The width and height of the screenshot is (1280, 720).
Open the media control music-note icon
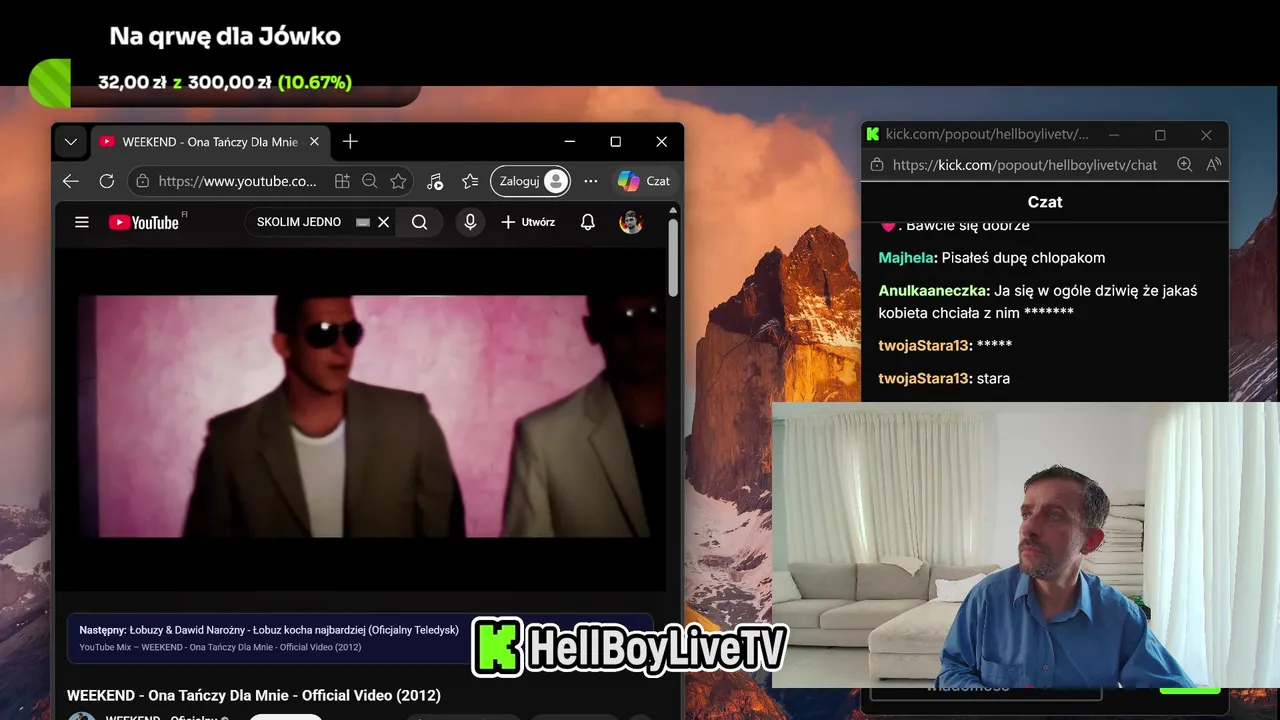click(x=434, y=181)
